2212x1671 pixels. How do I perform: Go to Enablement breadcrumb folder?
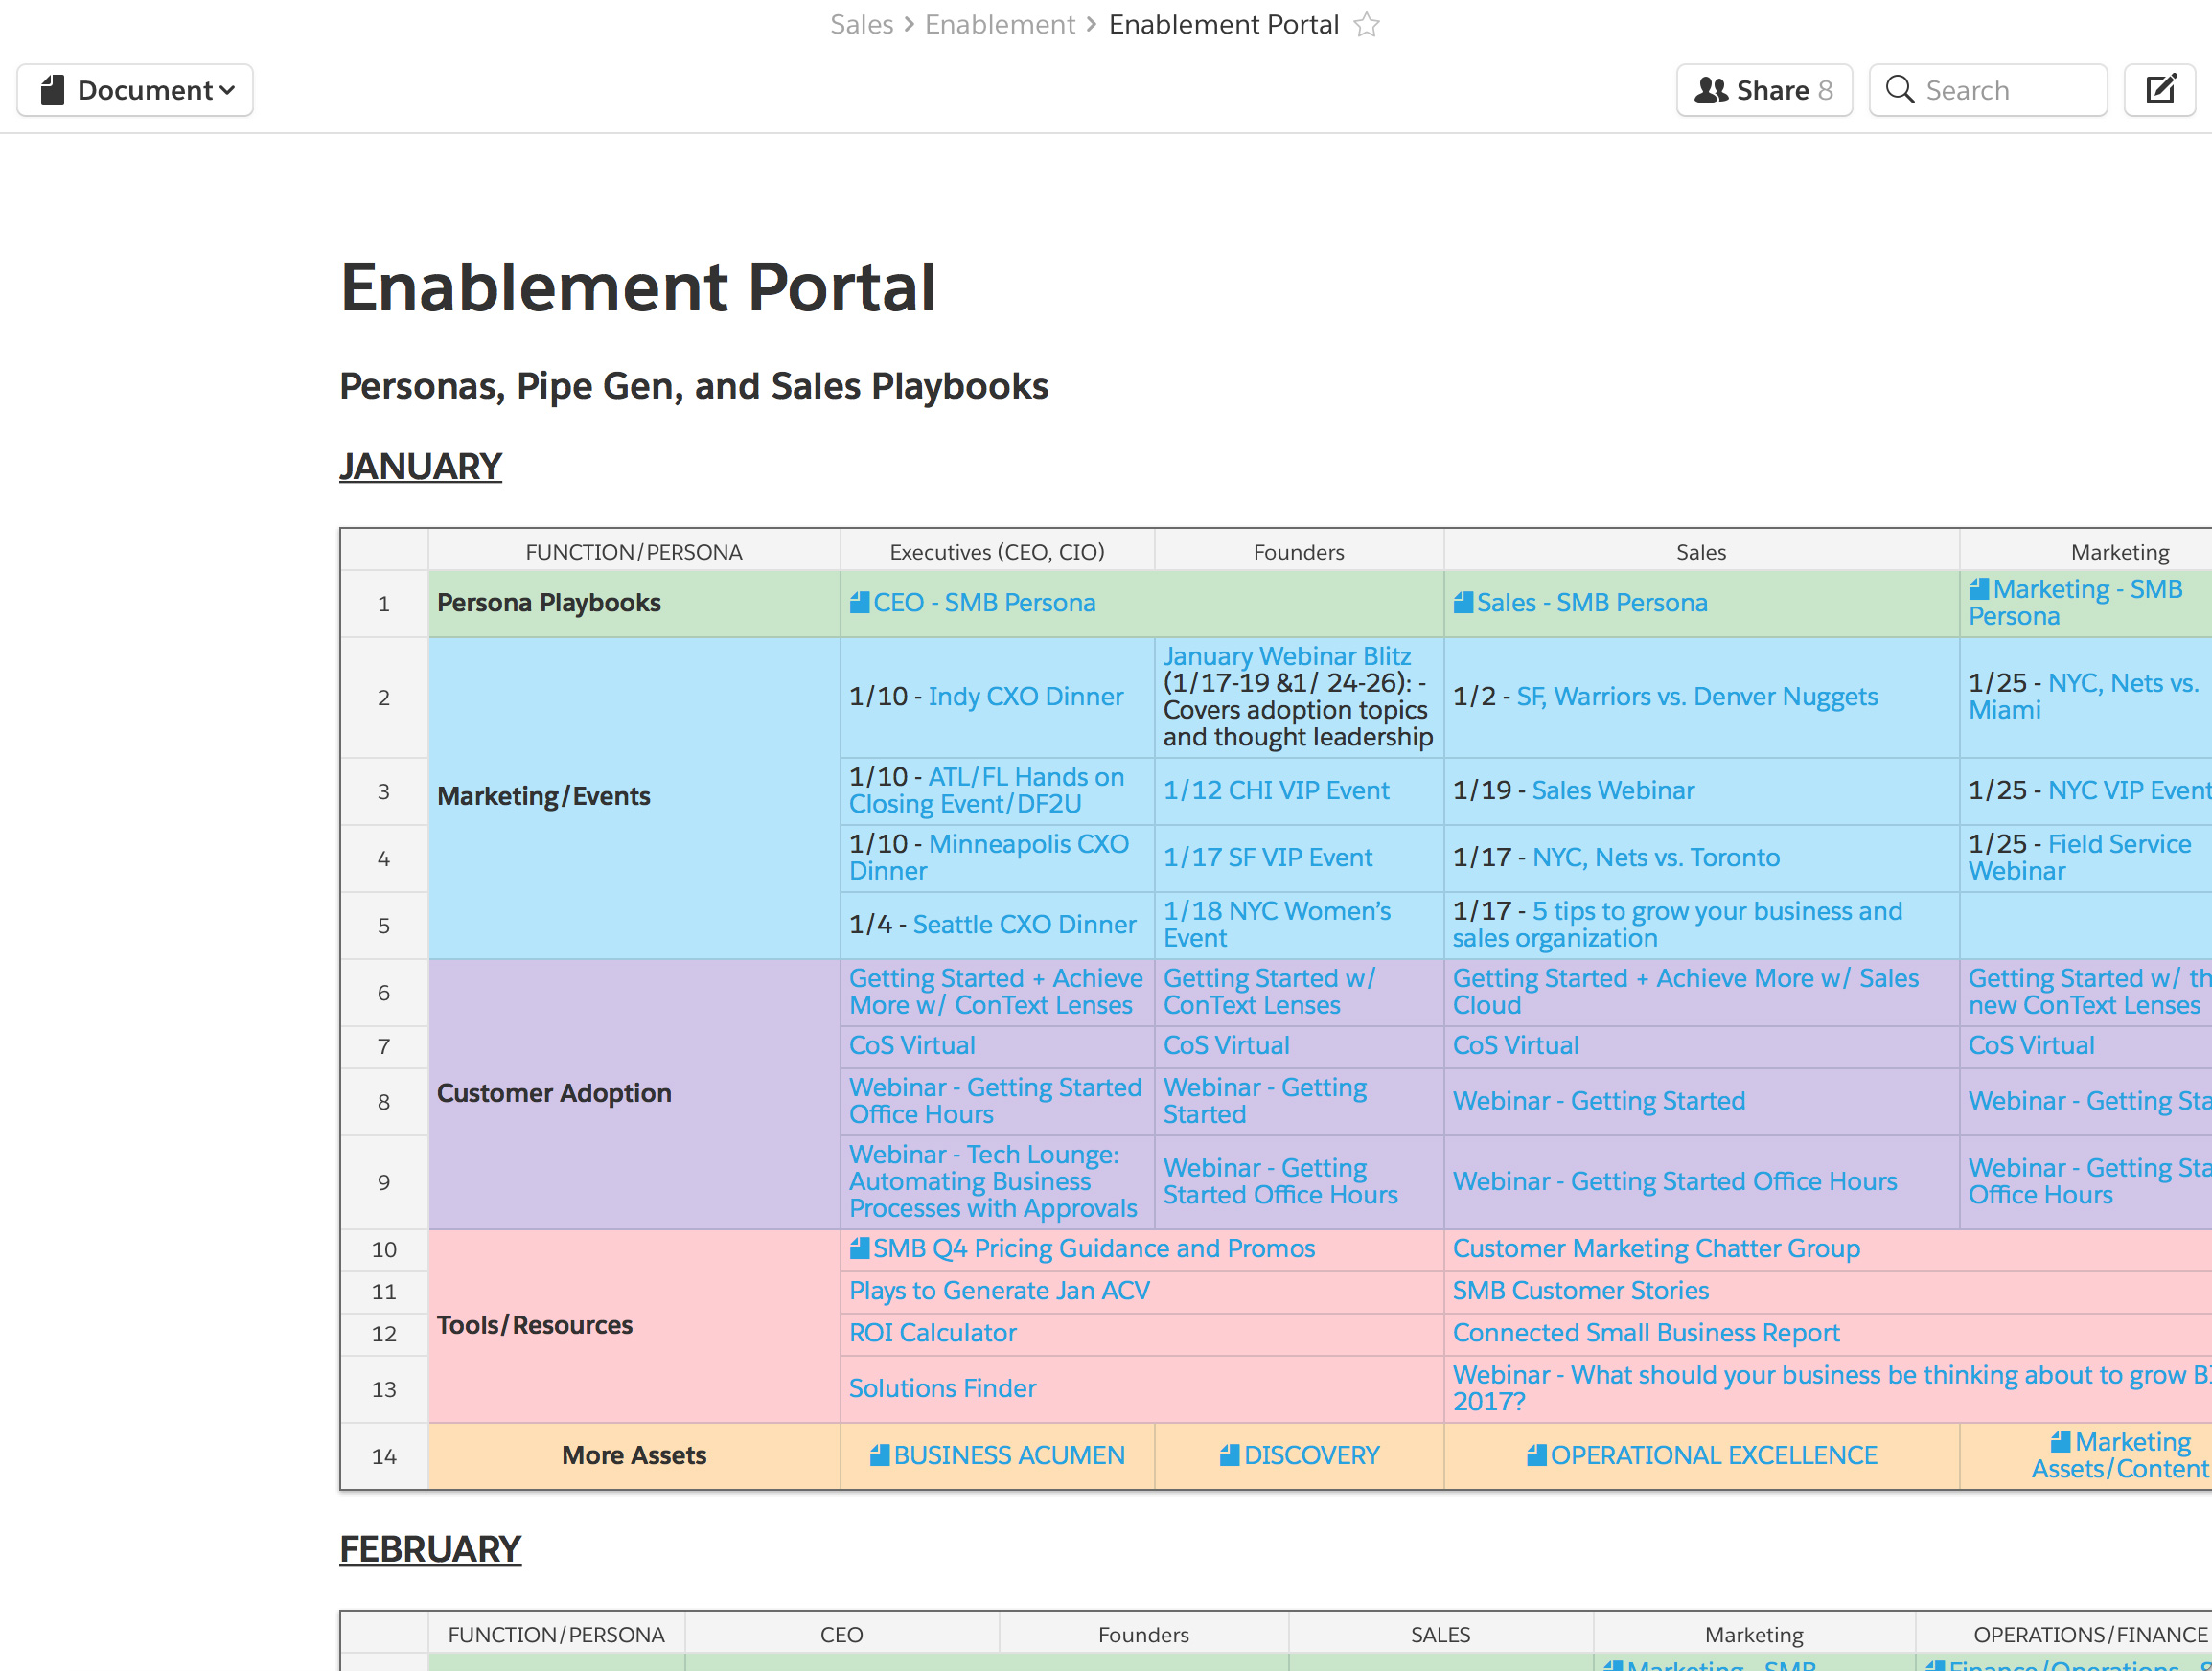[x=999, y=25]
